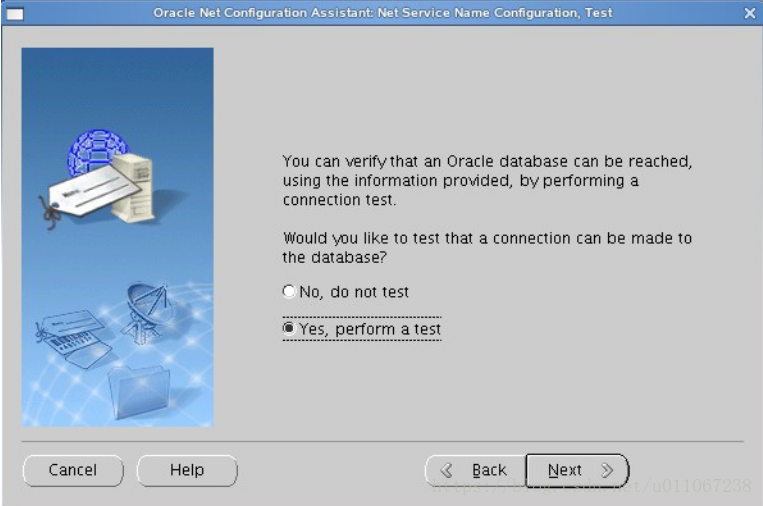The image size is (763, 506).
Task: Go Back to previous step
Action: point(475,470)
